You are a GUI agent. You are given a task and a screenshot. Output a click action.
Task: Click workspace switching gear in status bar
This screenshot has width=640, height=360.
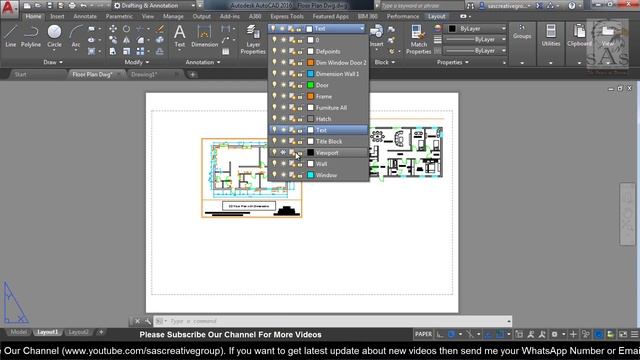(x=554, y=334)
